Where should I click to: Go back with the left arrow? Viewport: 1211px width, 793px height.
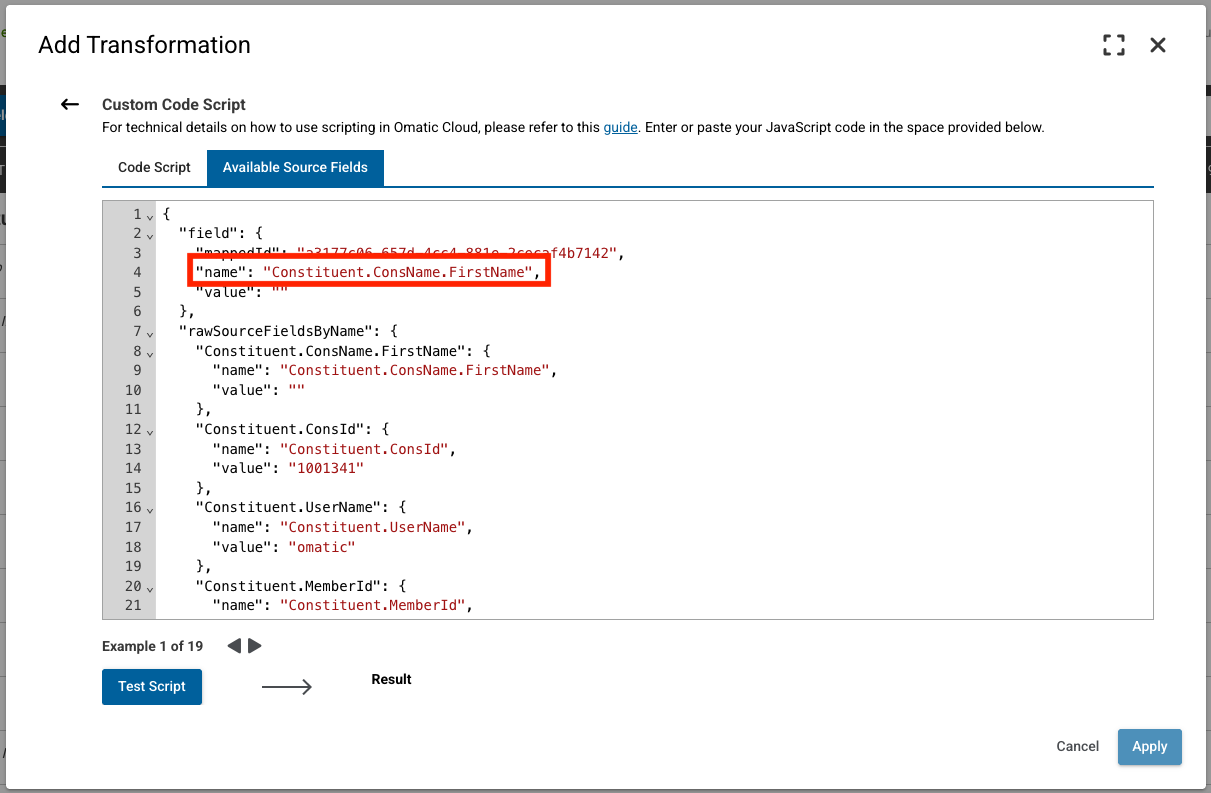pyautogui.click(x=70, y=104)
